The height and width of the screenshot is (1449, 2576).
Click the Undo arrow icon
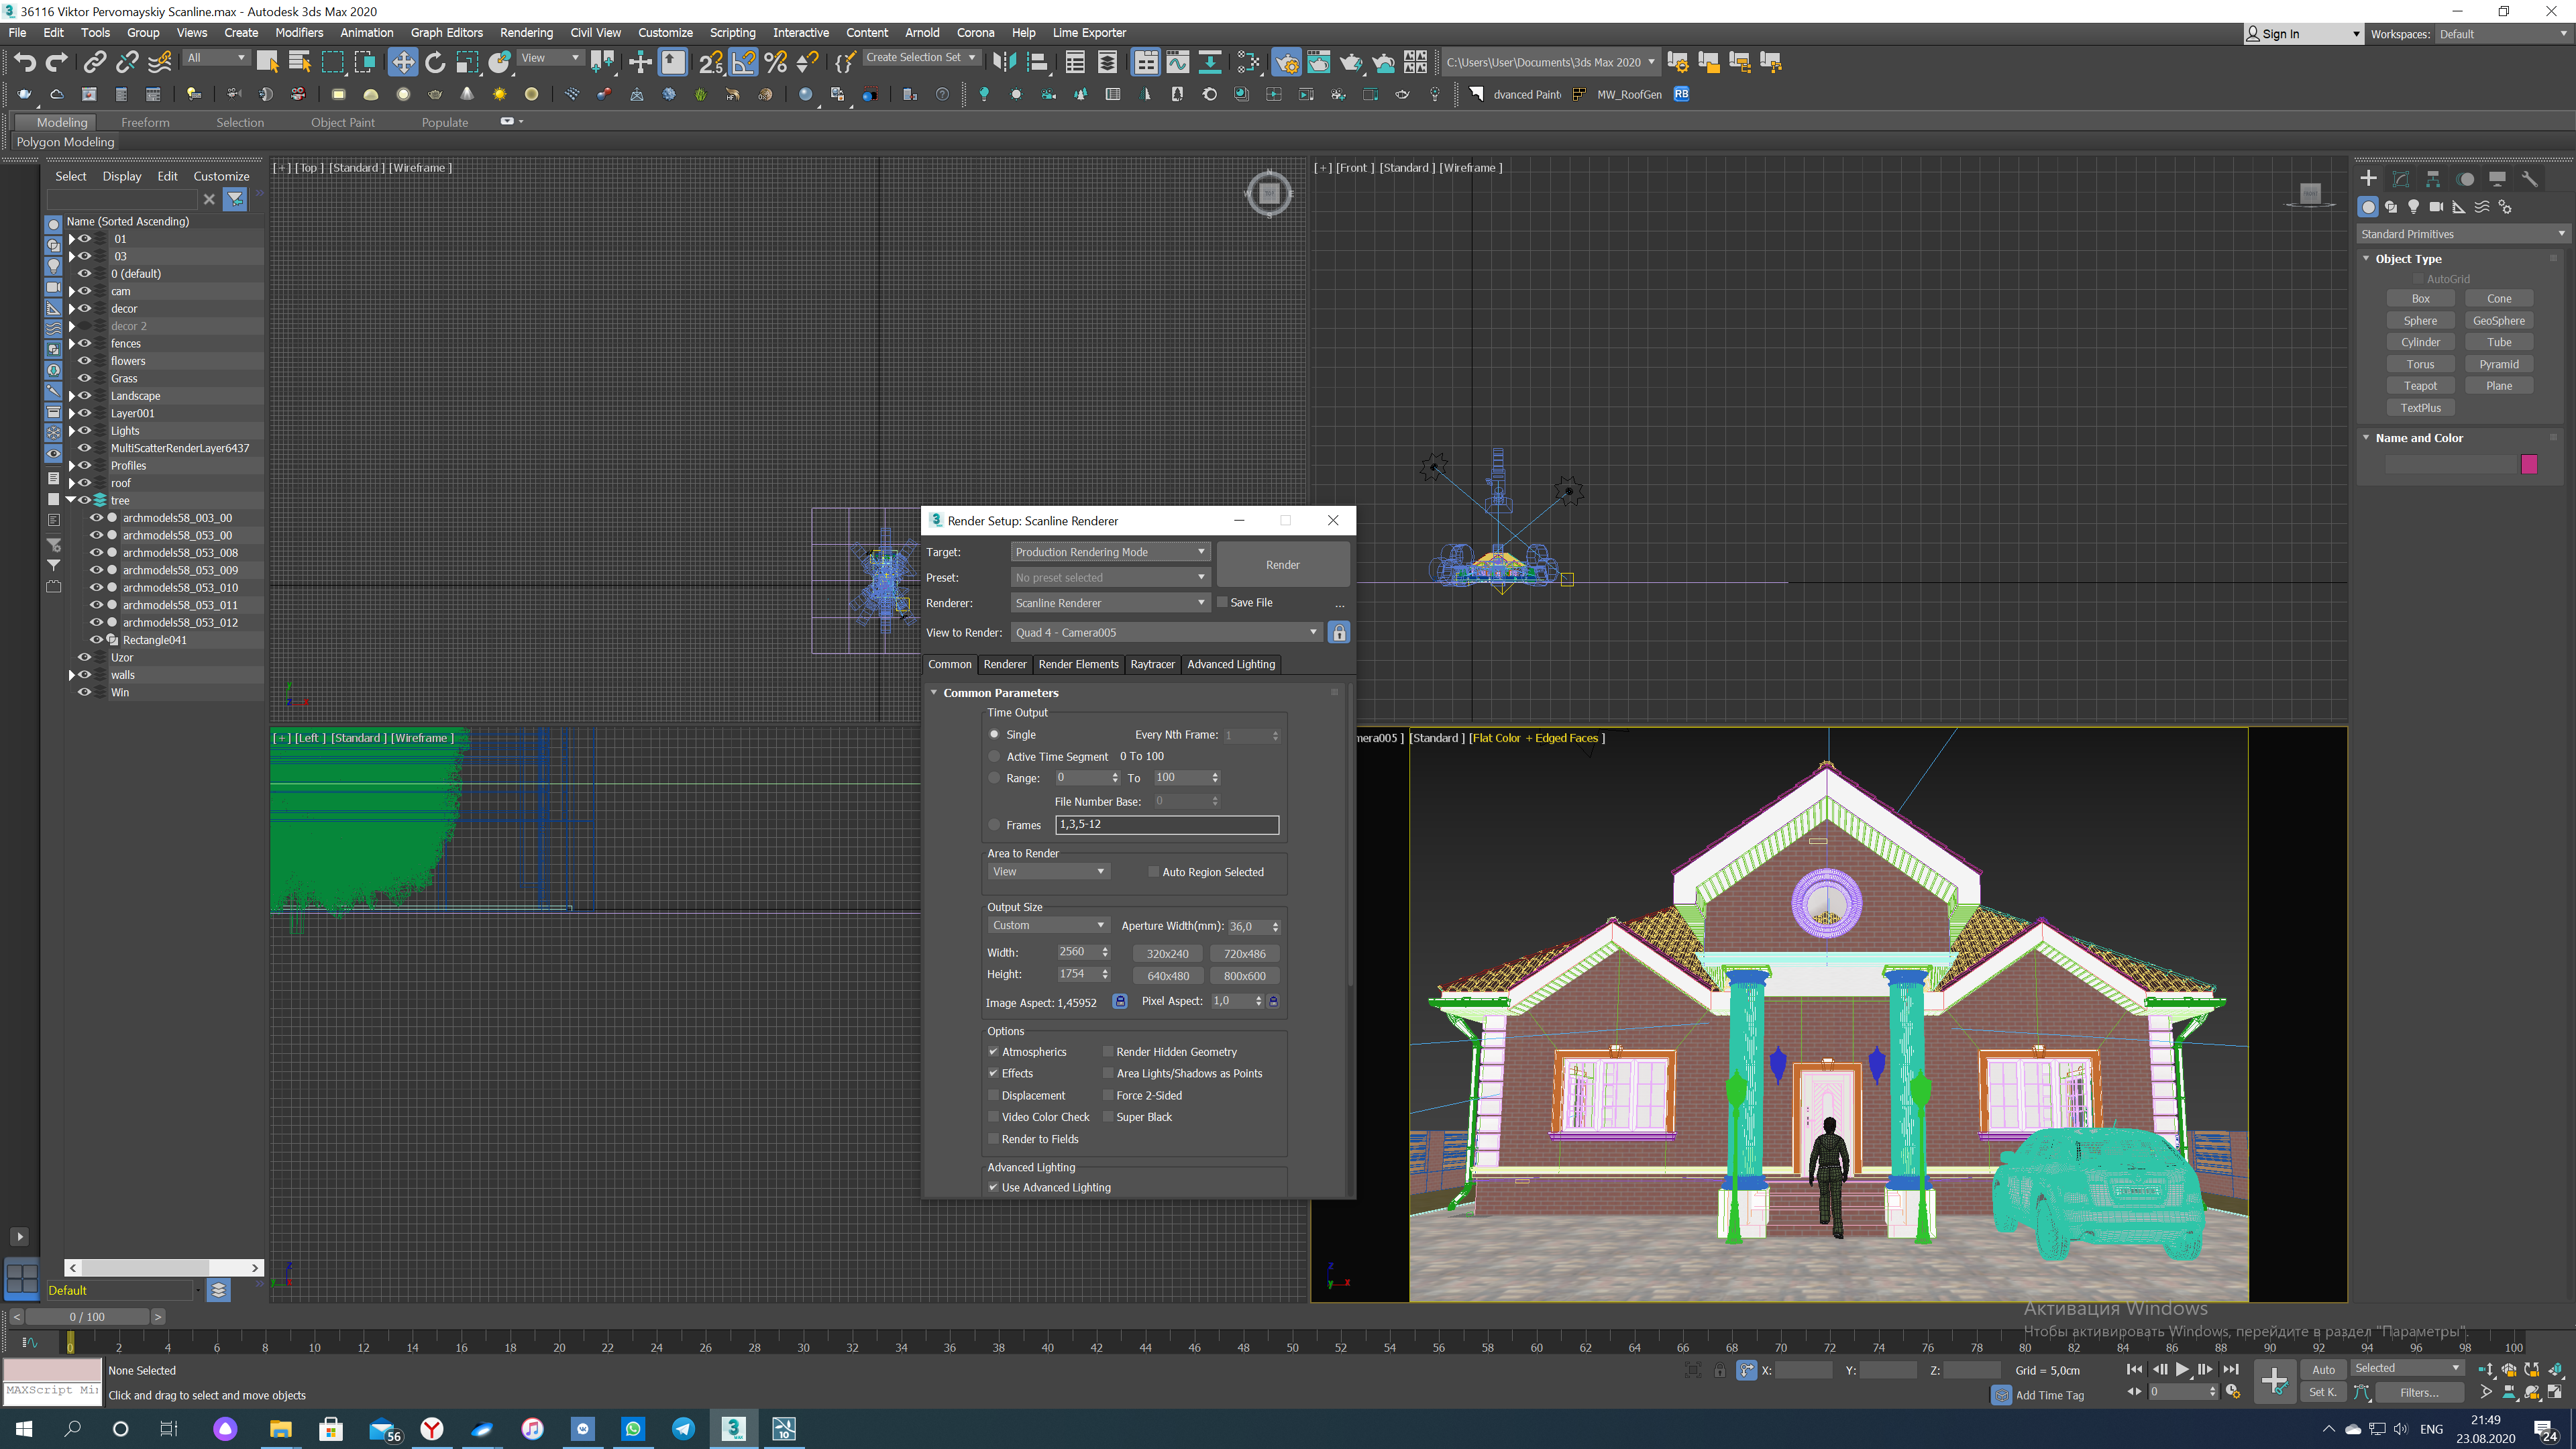tap(24, 62)
